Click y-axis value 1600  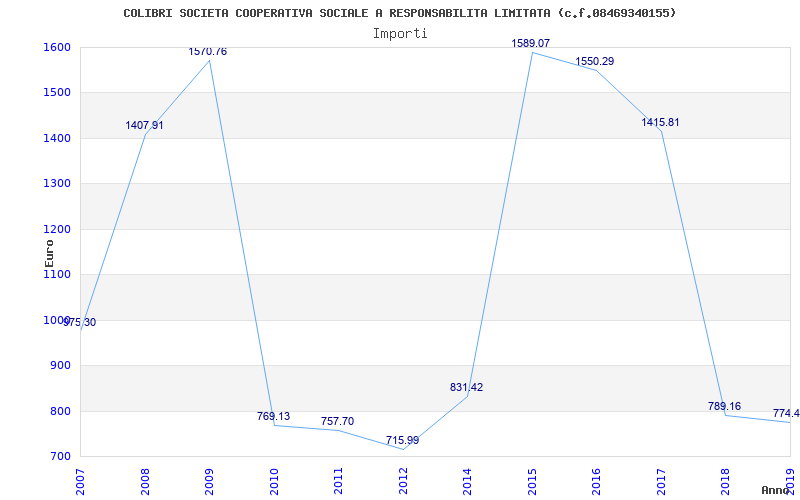[x=57, y=47]
